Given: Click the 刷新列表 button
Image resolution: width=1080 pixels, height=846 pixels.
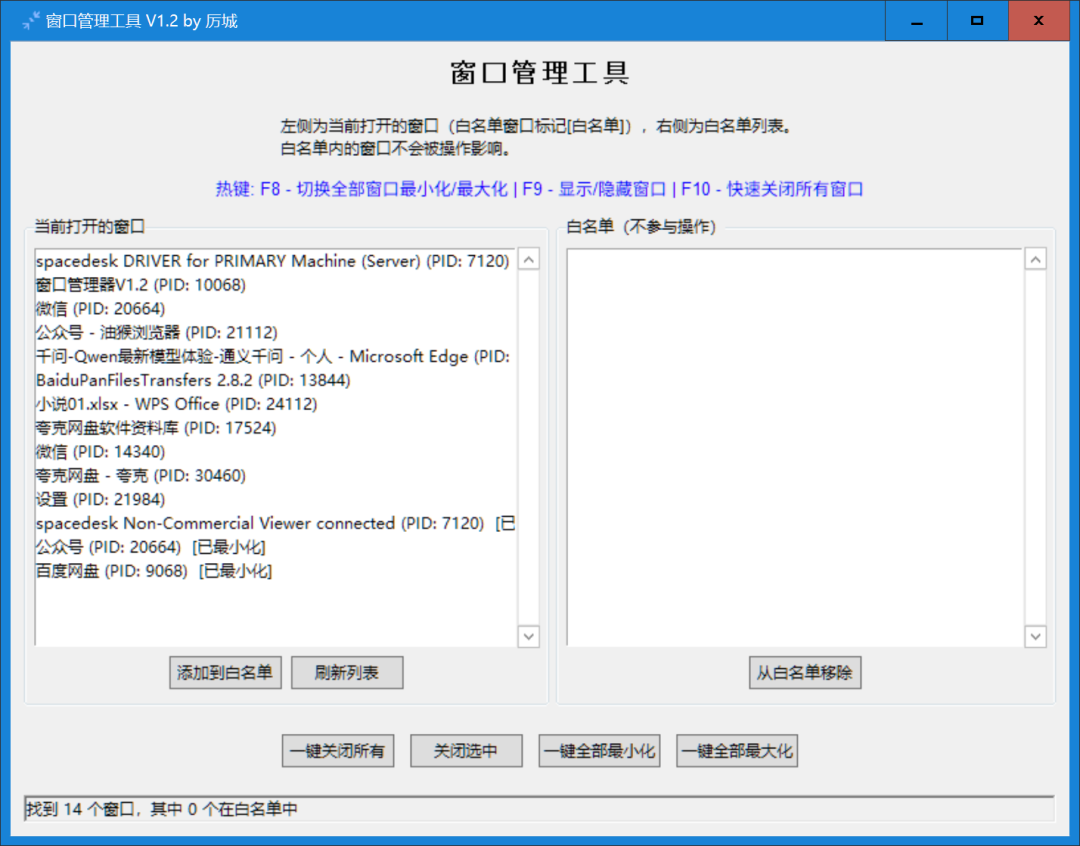Looking at the screenshot, I should click(x=347, y=672).
